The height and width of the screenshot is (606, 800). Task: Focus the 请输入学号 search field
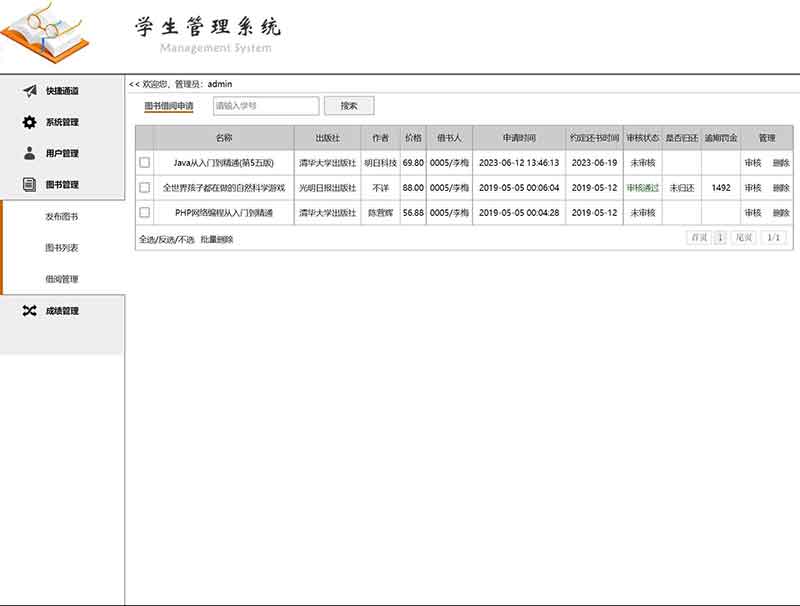265,105
